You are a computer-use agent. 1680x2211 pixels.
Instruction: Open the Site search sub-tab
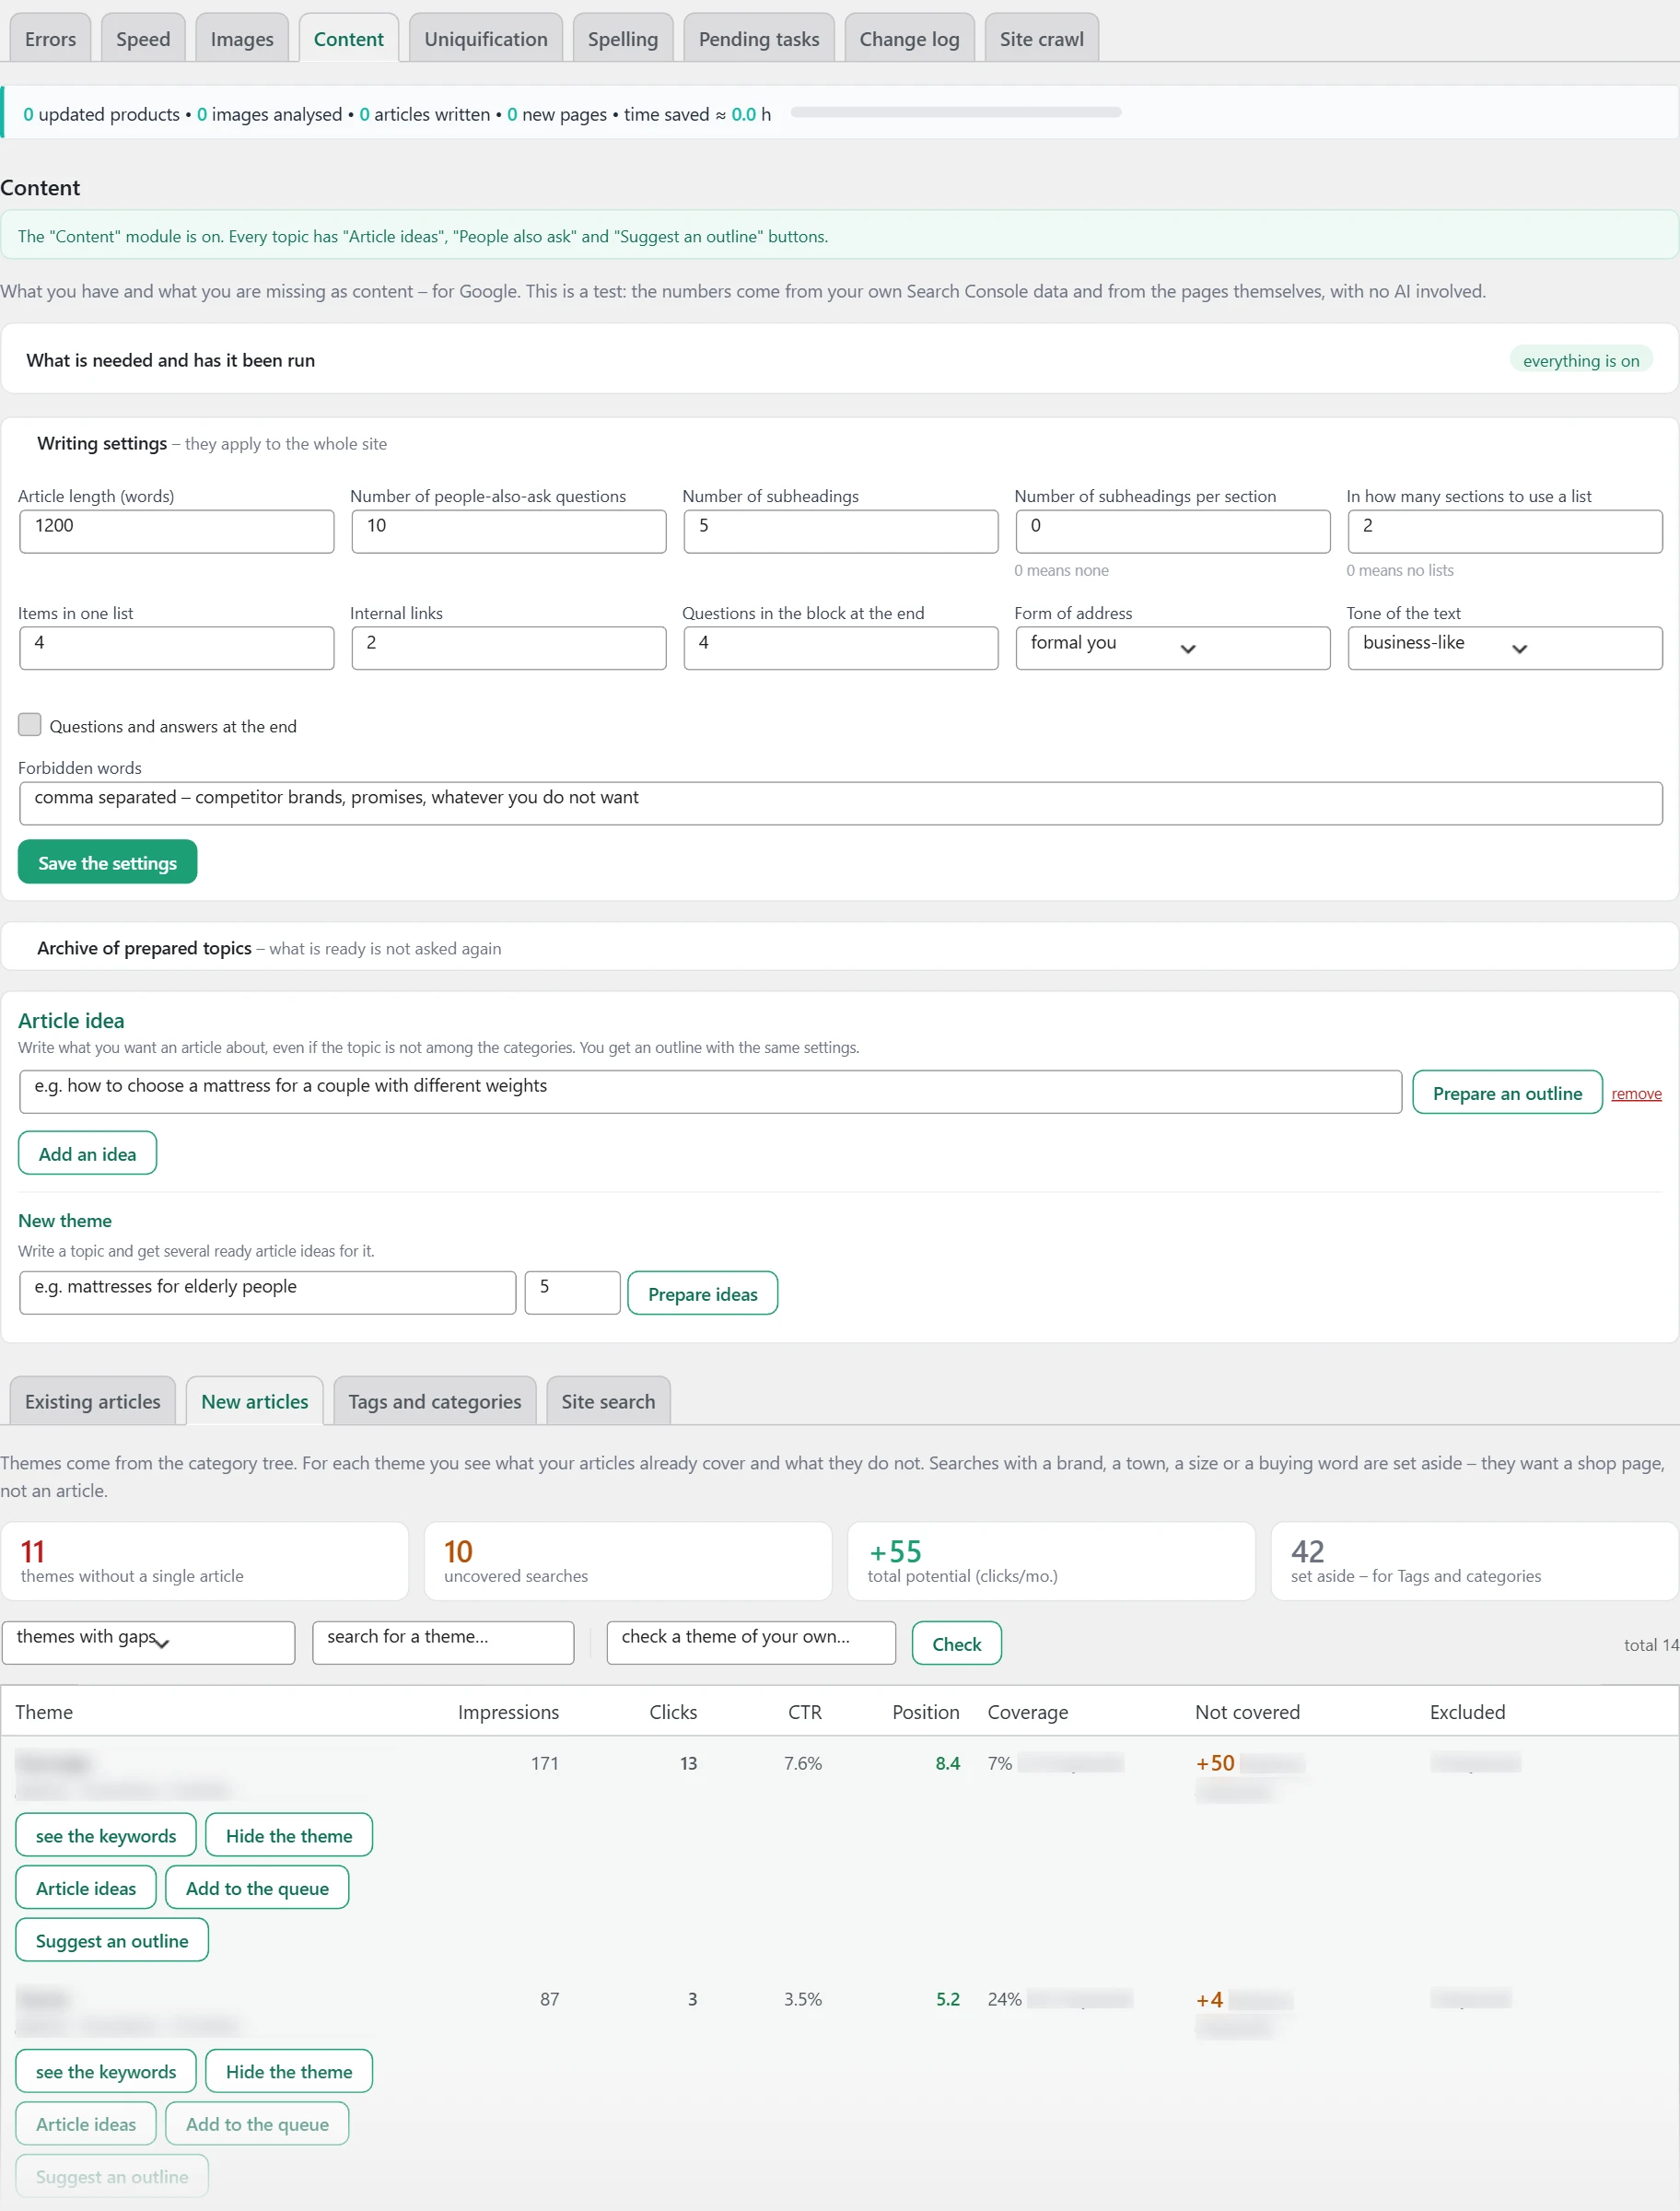[608, 1400]
